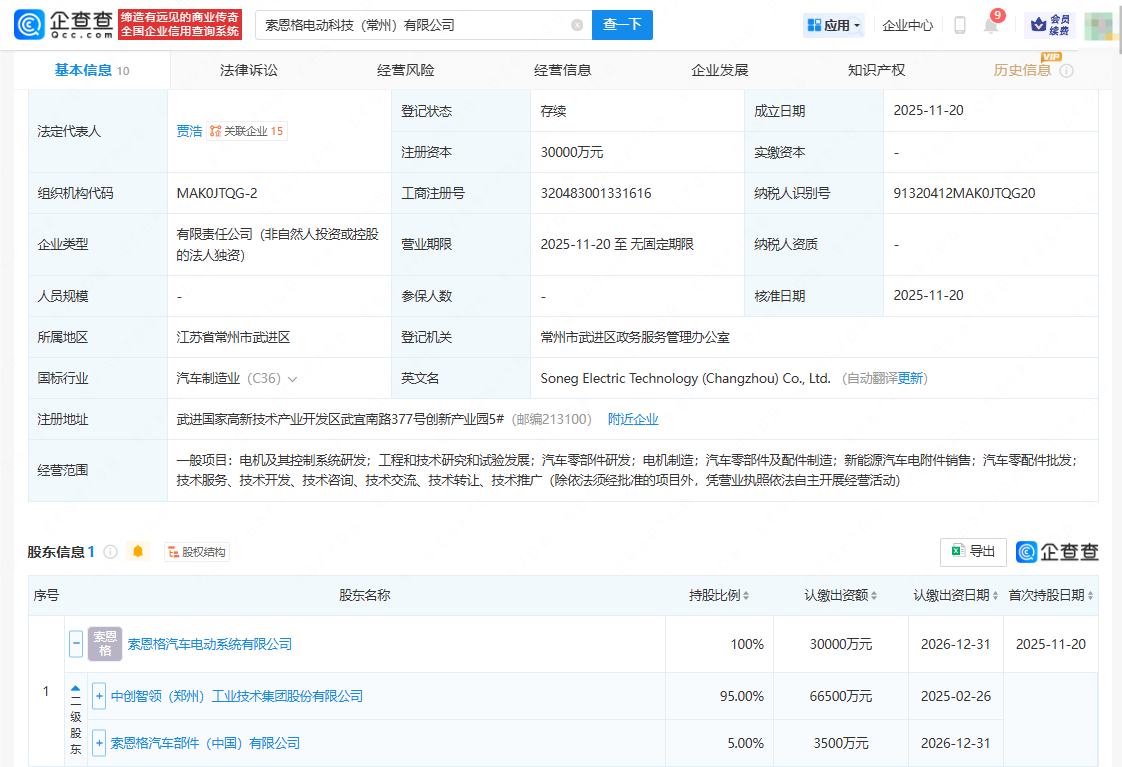Image resolution: width=1122 pixels, height=767 pixels.
Task: Collapse the 索恩格汽车电动系统有限公司 shareholder row
Action: (x=75, y=644)
